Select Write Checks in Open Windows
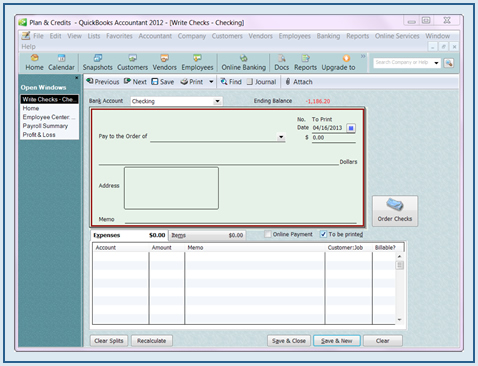478x366 pixels. (49, 99)
